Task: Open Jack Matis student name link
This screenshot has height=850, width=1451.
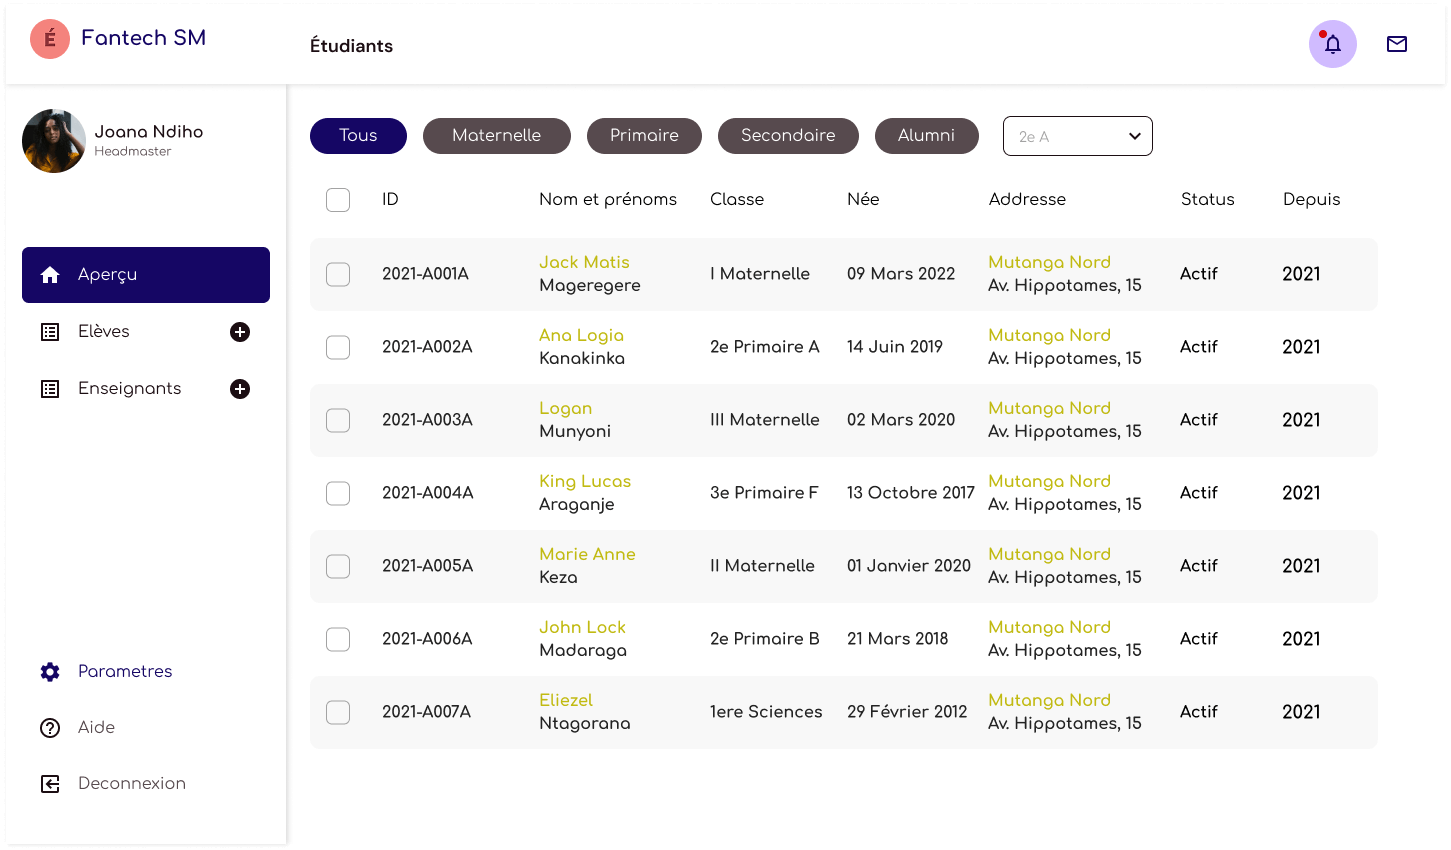Action: [x=584, y=262]
